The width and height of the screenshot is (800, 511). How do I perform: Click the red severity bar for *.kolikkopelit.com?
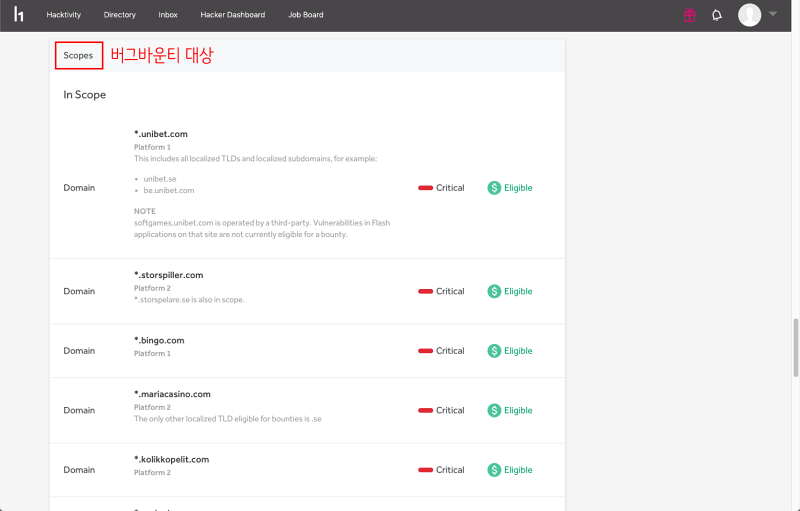pos(426,470)
